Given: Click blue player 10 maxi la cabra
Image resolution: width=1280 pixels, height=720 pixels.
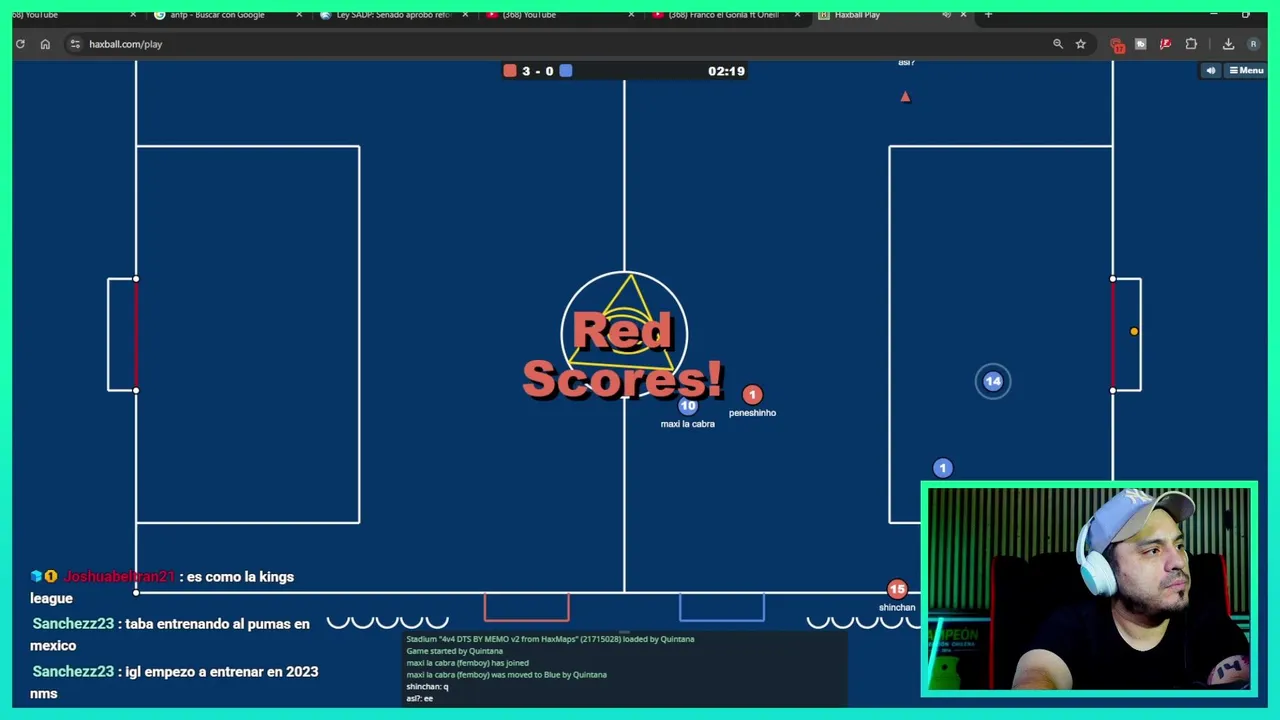Looking at the screenshot, I should click(x=688, y=406).
